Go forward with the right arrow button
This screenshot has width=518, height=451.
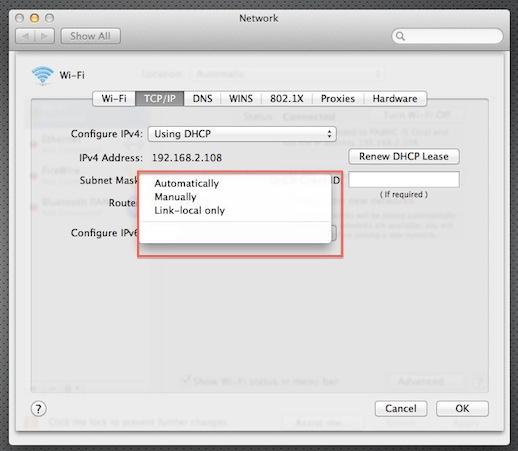click(45, 36)
